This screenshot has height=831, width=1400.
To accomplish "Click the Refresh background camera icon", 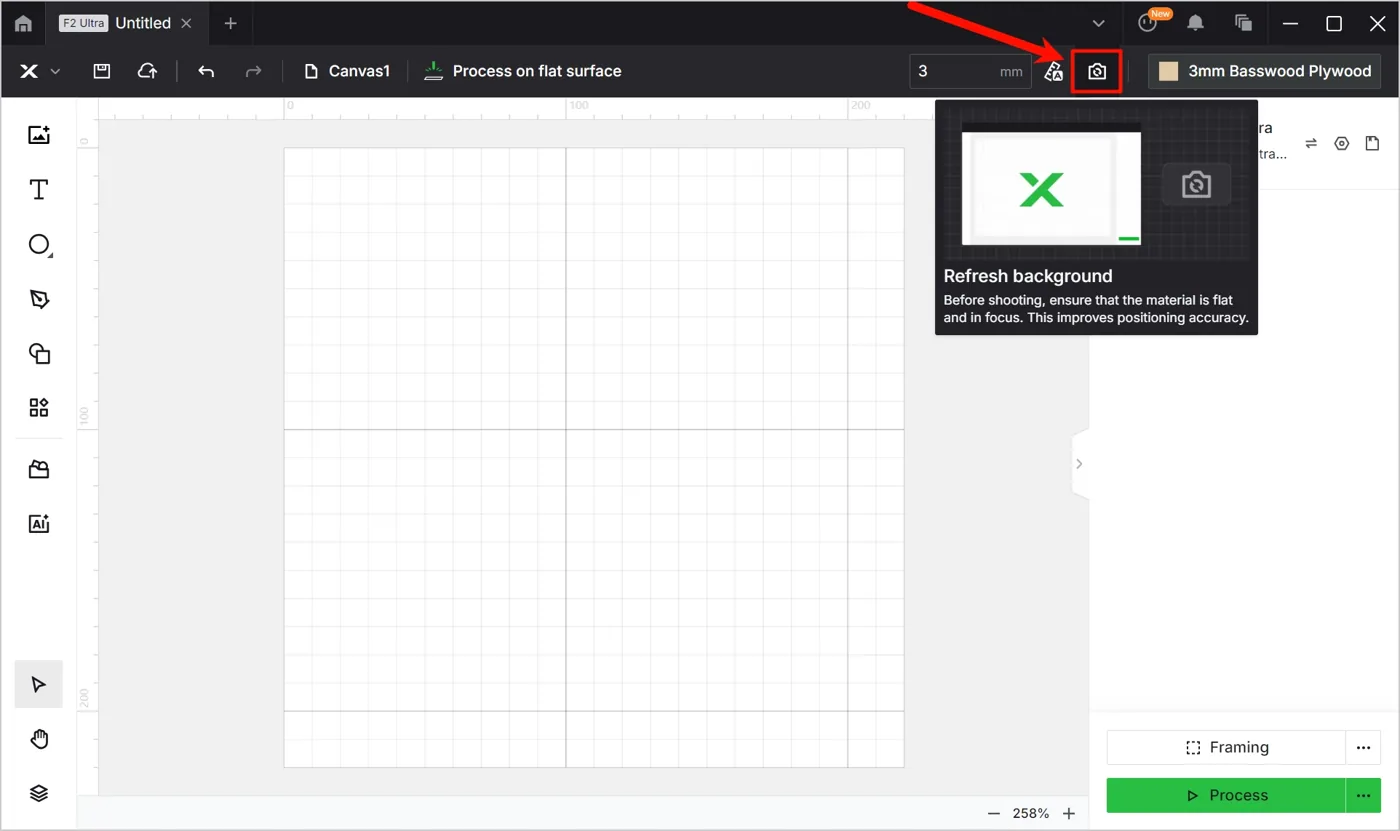I will click(1097, 71).
